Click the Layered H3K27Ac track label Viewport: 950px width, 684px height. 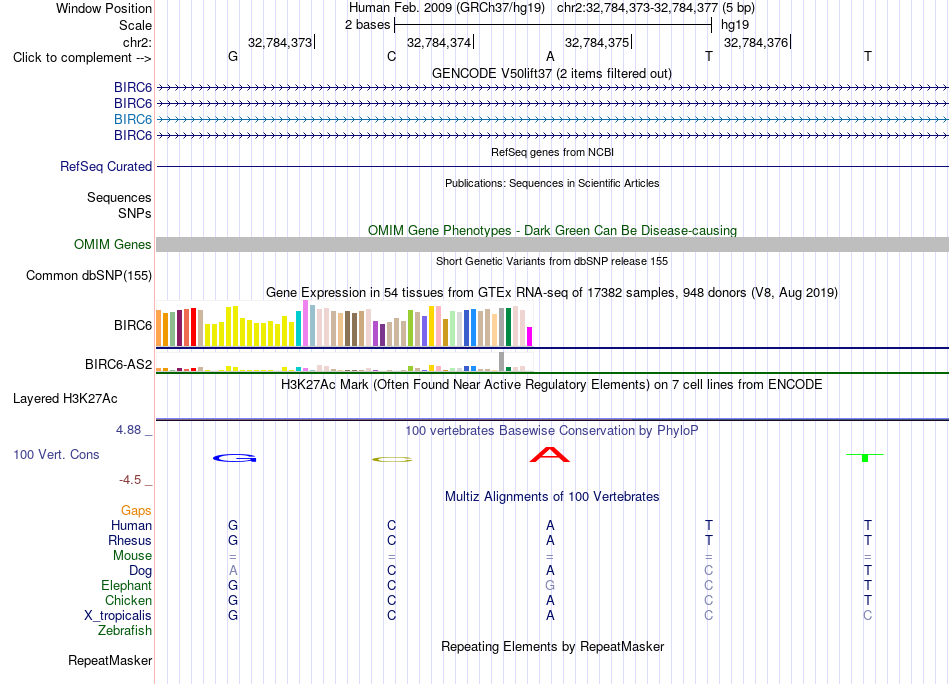pos(65,399)
